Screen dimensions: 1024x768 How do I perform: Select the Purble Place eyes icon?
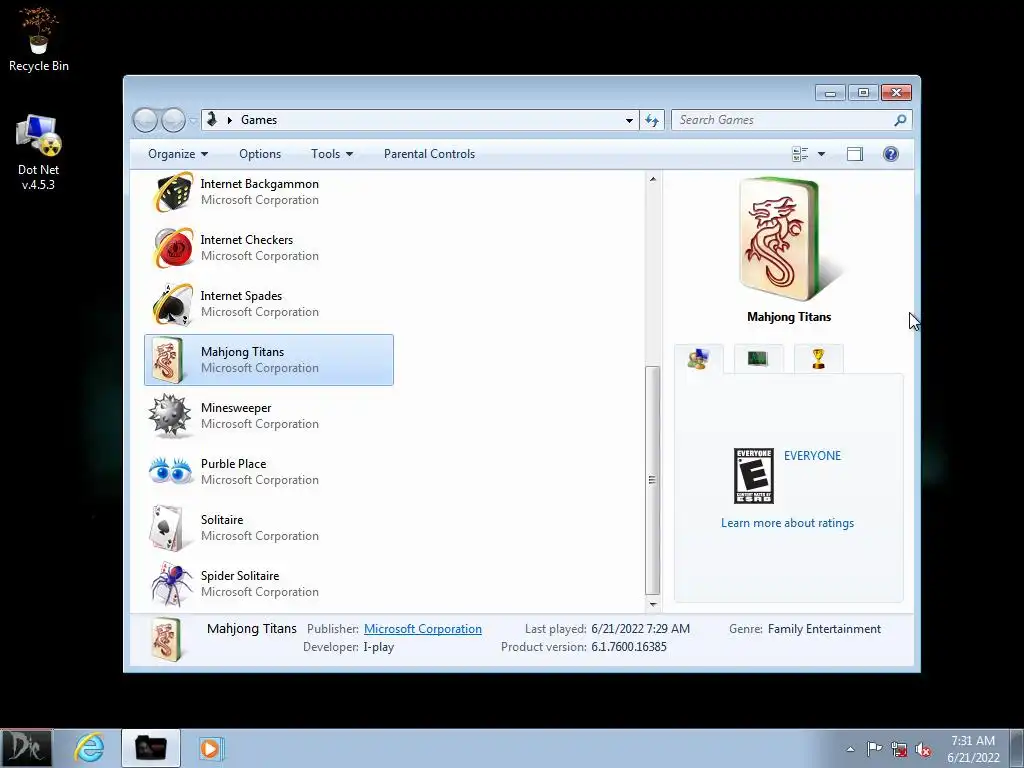[170, 471]
